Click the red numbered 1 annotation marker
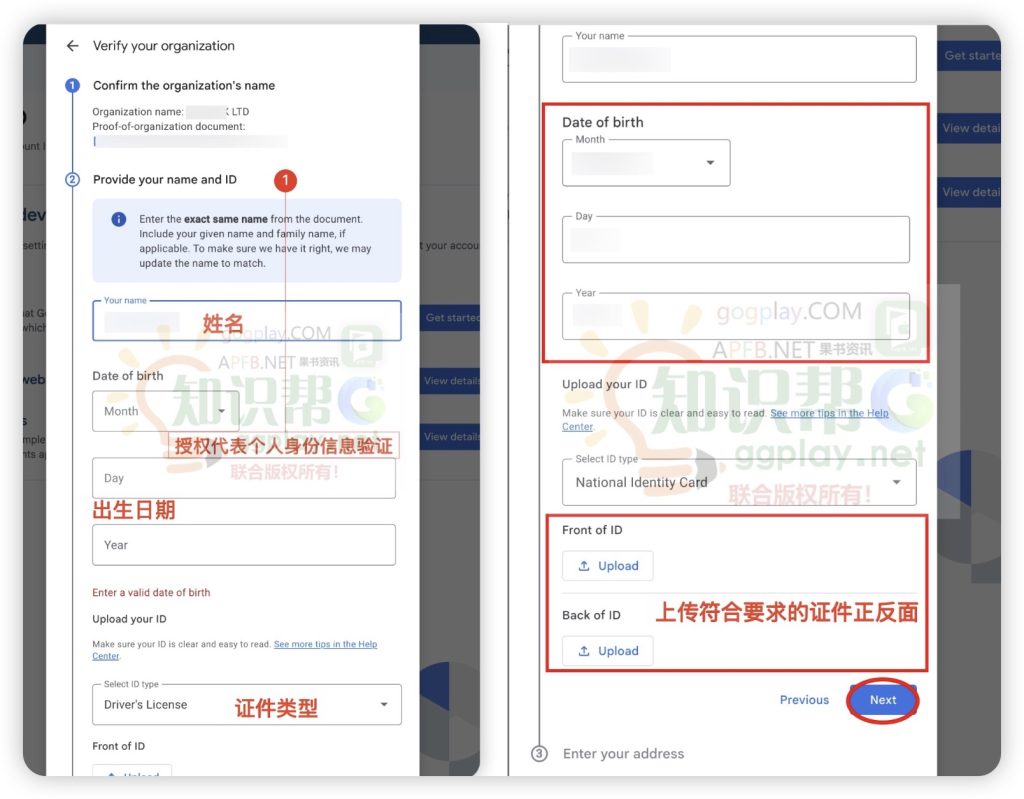The image size is (1024, 799). point(285,180)
